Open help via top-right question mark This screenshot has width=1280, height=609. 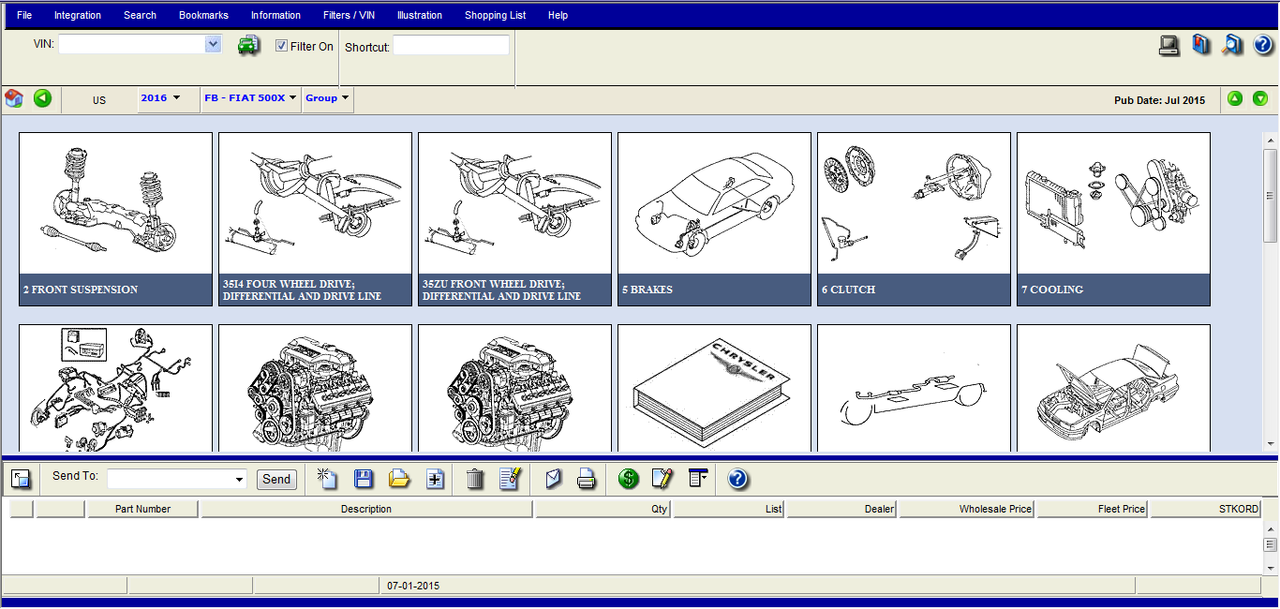1262,45
